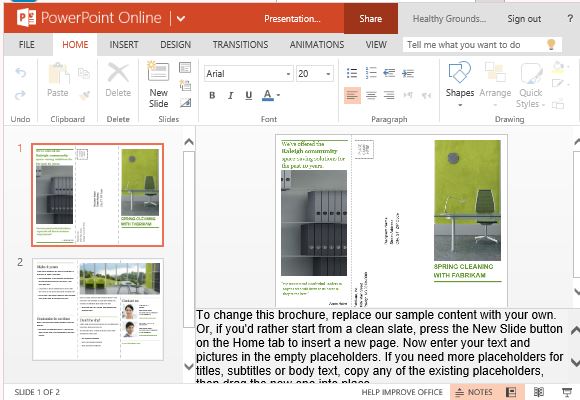Apply bulleted list
Screen dimensions: 580x400
coord(352,73)
